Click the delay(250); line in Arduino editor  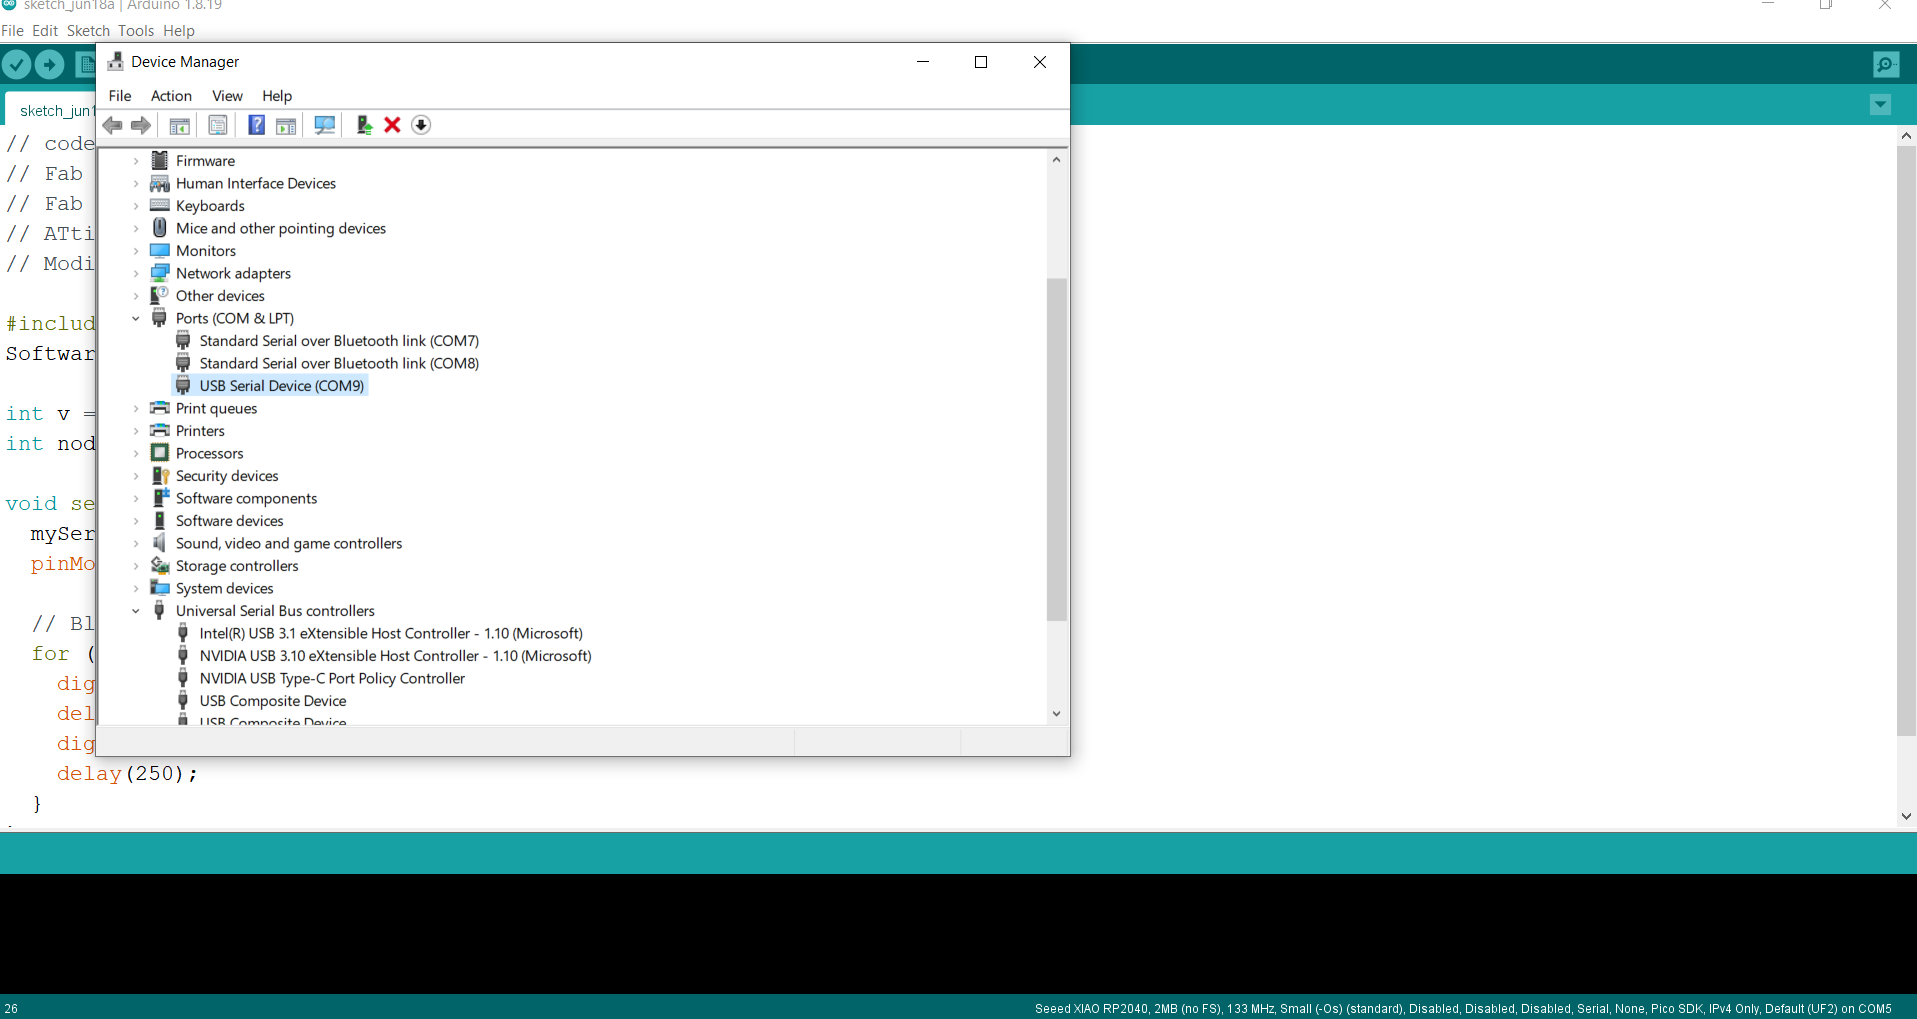[127, 773]
